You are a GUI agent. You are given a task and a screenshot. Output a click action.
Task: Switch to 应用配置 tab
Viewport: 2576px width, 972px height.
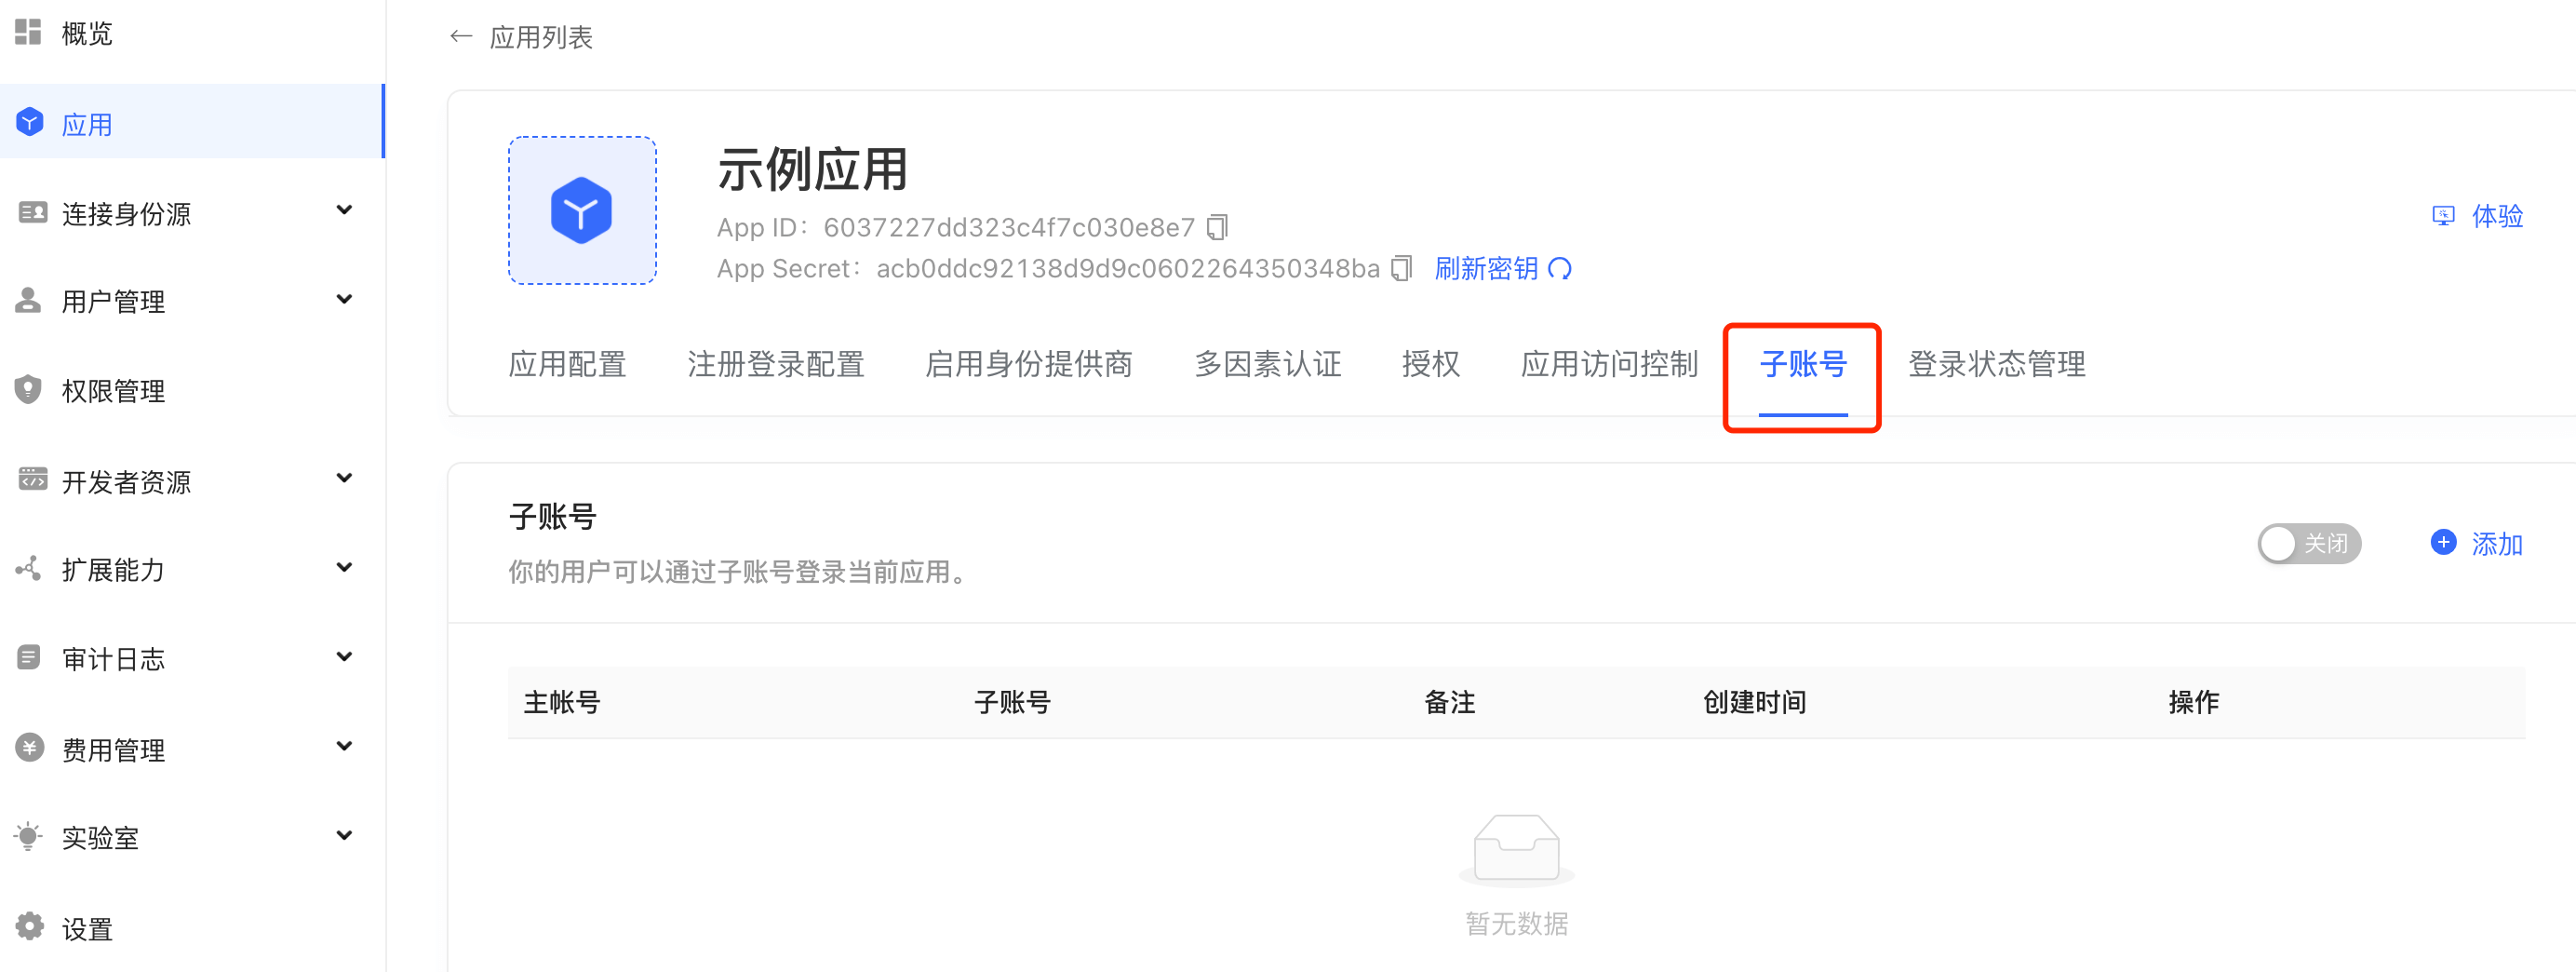[567, 364]
